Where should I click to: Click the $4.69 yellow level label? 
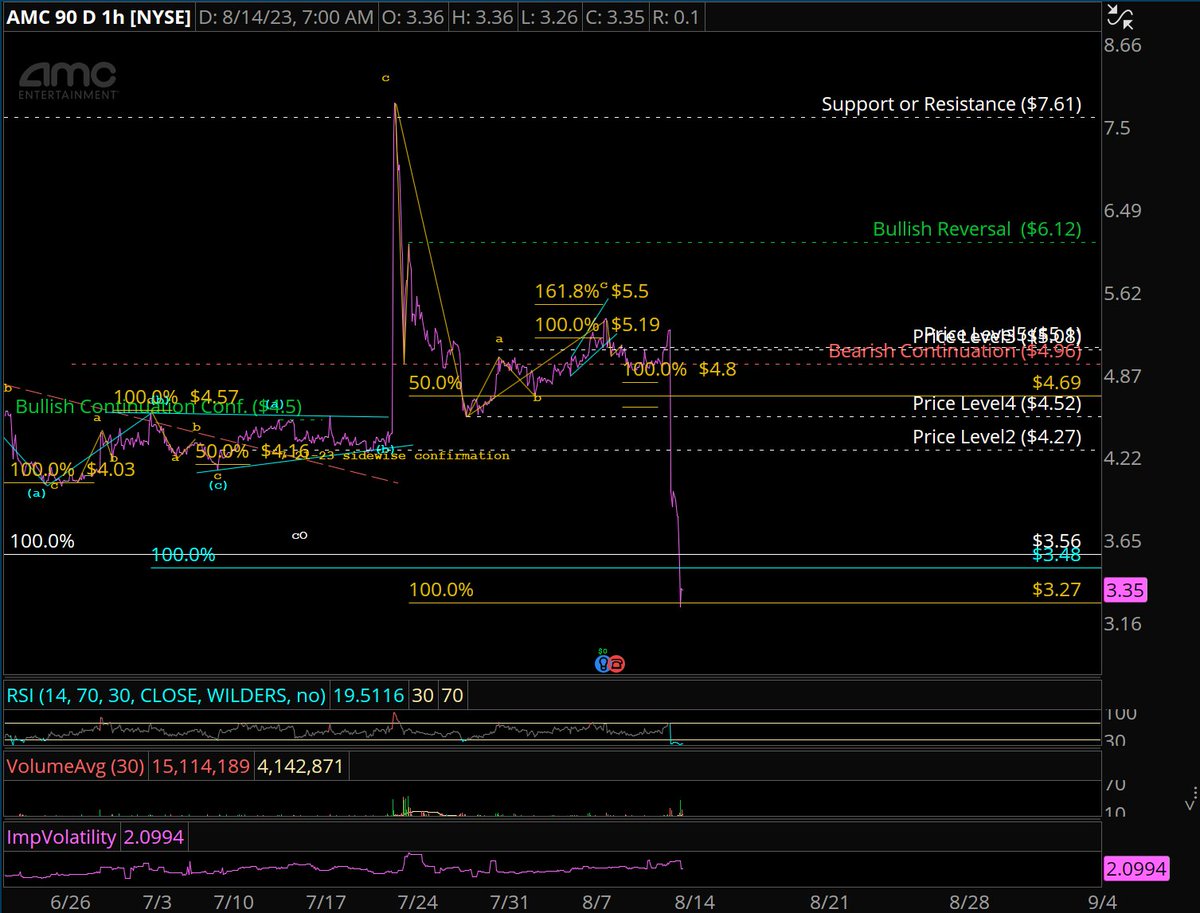[1056, 382]
